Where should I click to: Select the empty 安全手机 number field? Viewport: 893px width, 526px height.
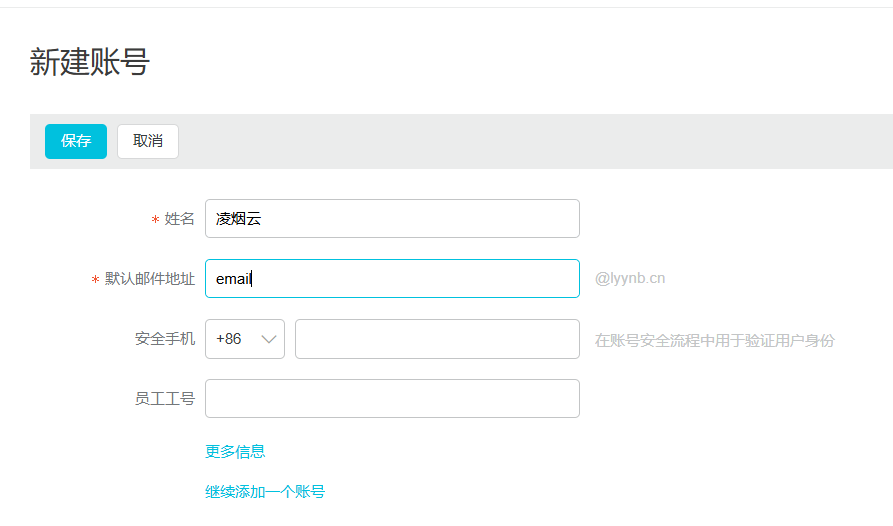437,339
